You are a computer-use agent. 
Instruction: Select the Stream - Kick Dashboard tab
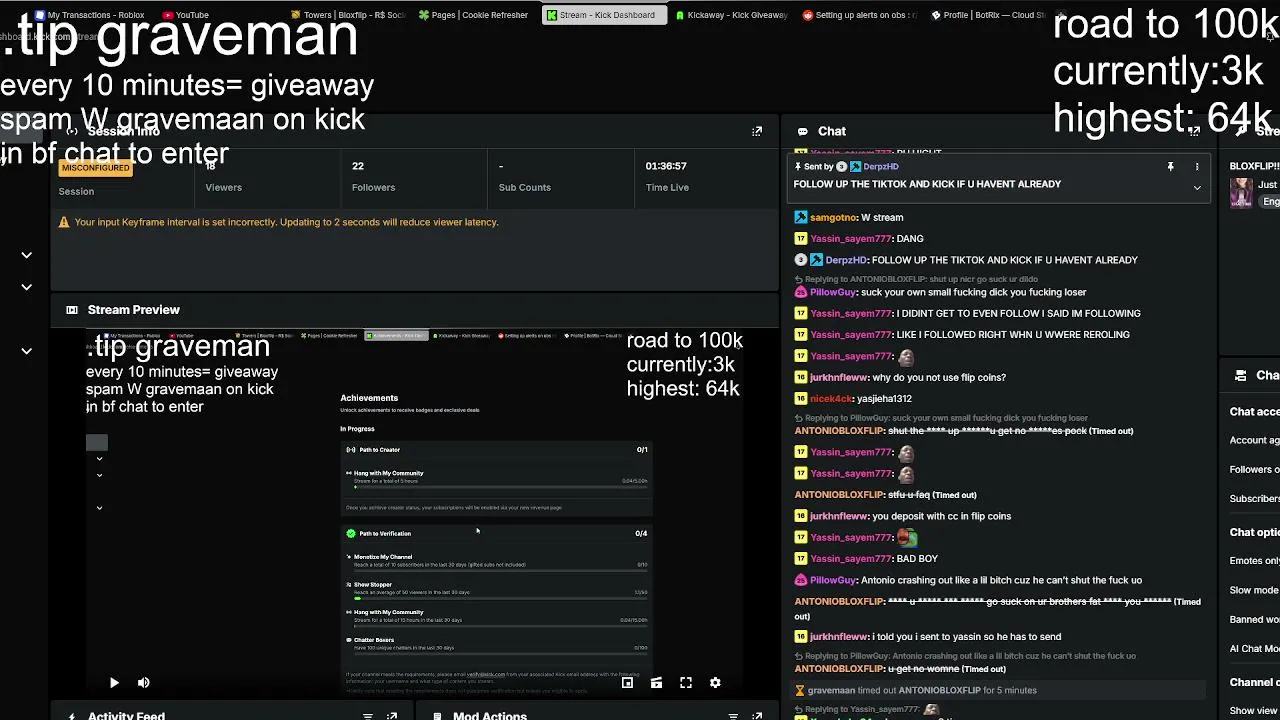click(605, 15)
